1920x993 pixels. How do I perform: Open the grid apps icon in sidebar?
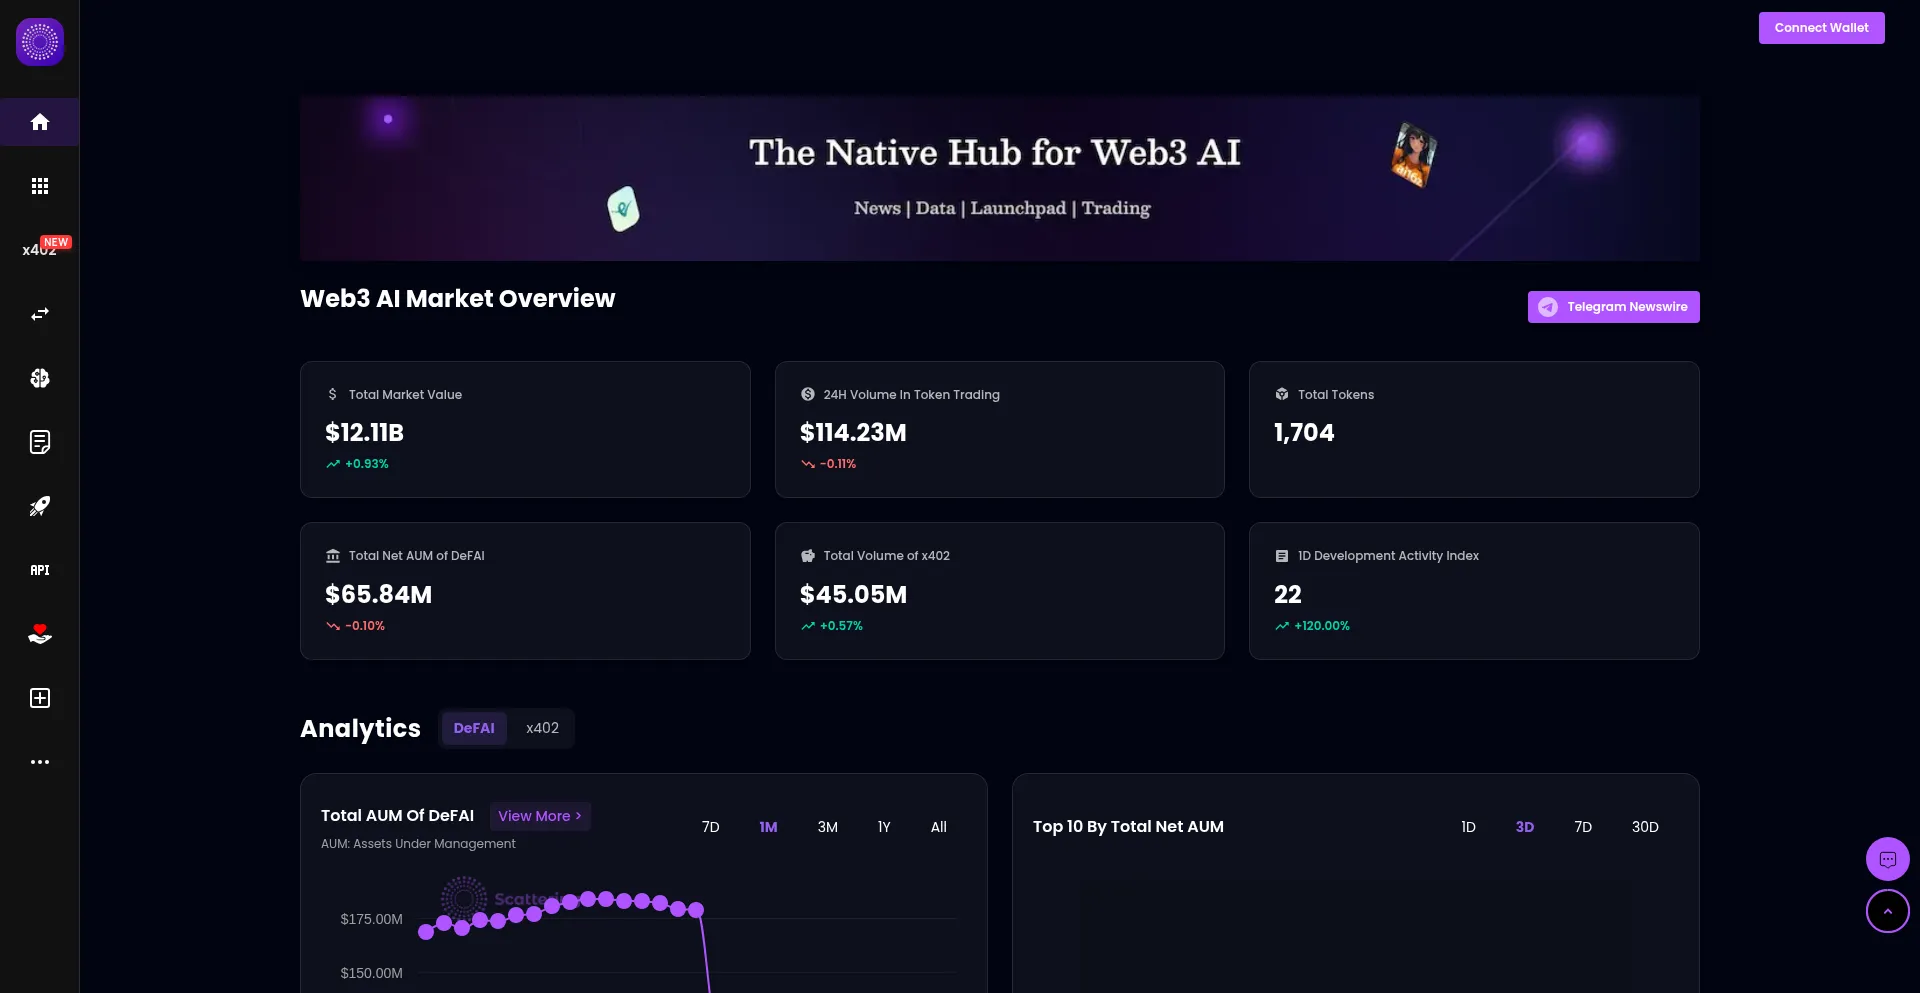40,186
